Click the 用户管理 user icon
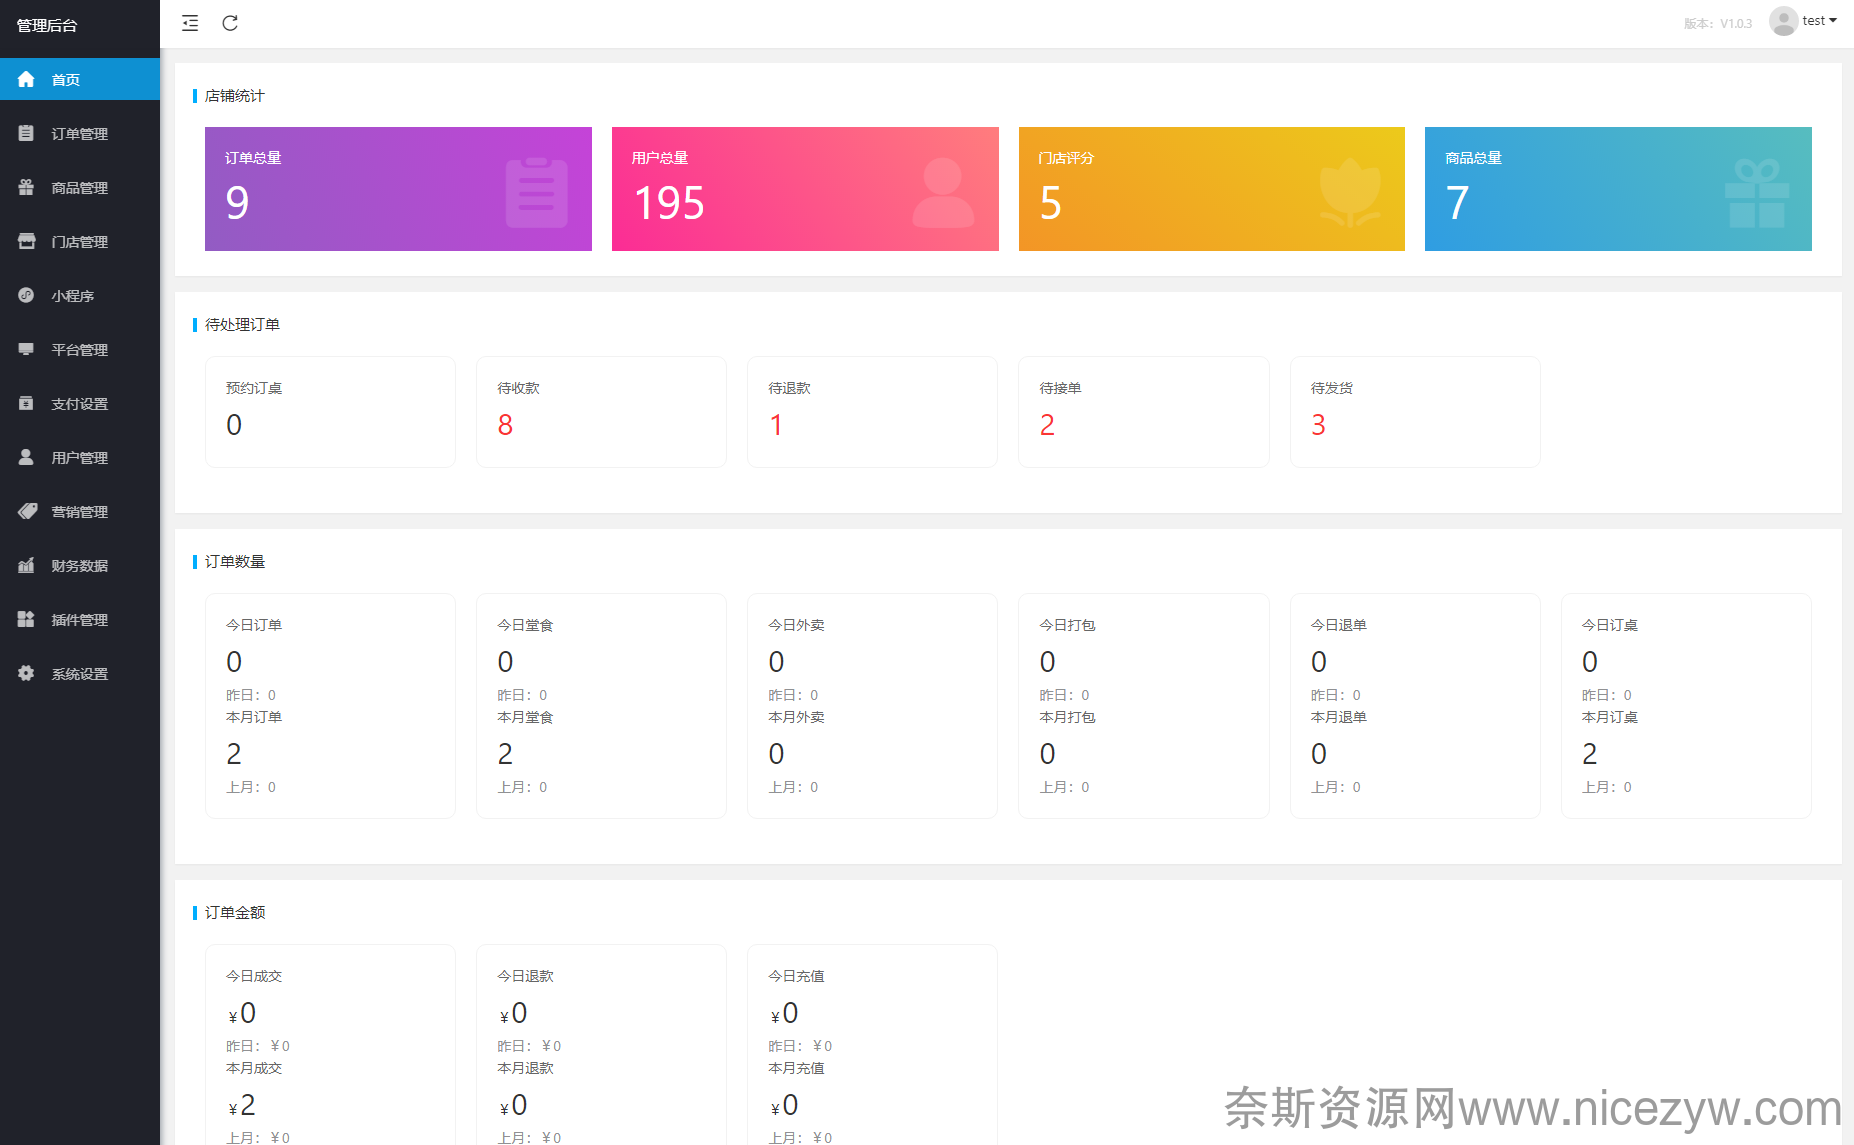 point(26,457)
